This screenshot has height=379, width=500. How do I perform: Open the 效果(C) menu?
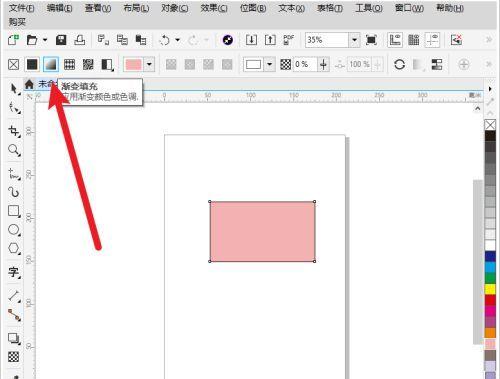click(x=214, y=8)
